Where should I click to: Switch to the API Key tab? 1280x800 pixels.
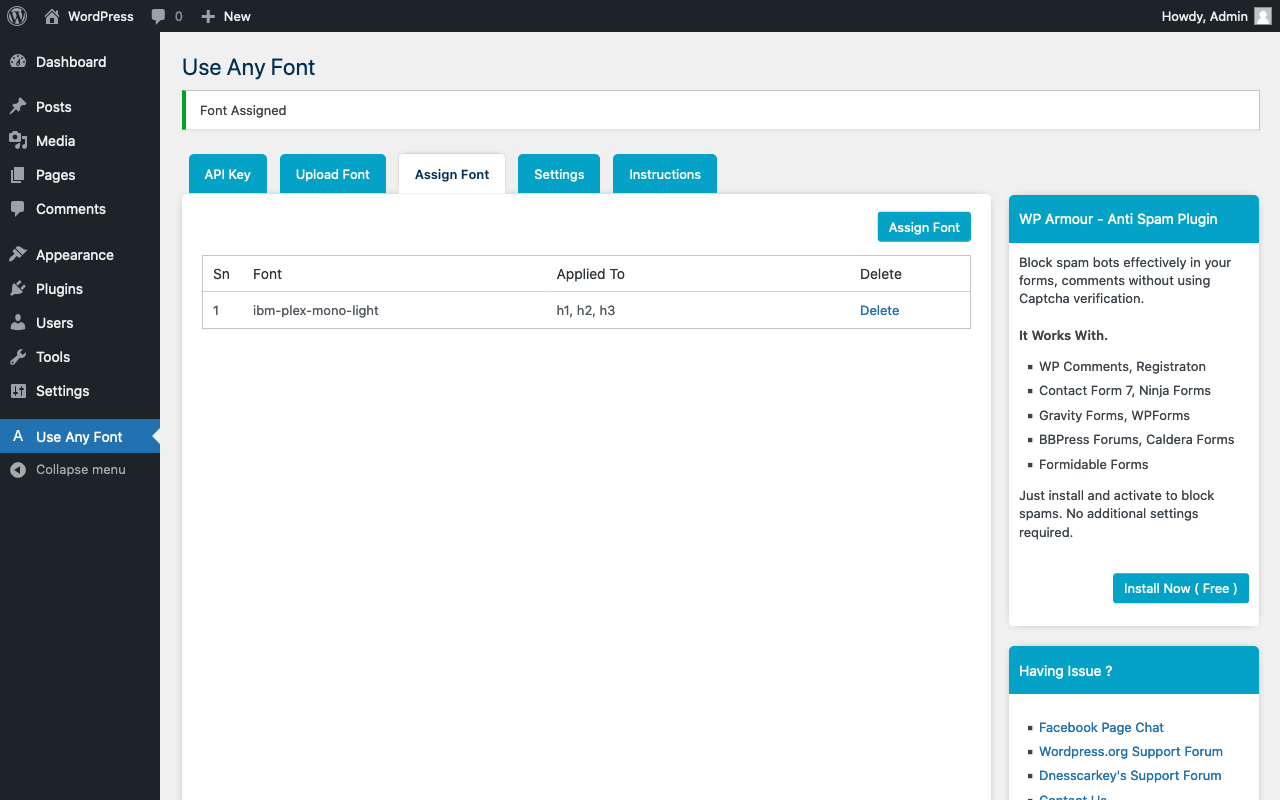[228, 174]
